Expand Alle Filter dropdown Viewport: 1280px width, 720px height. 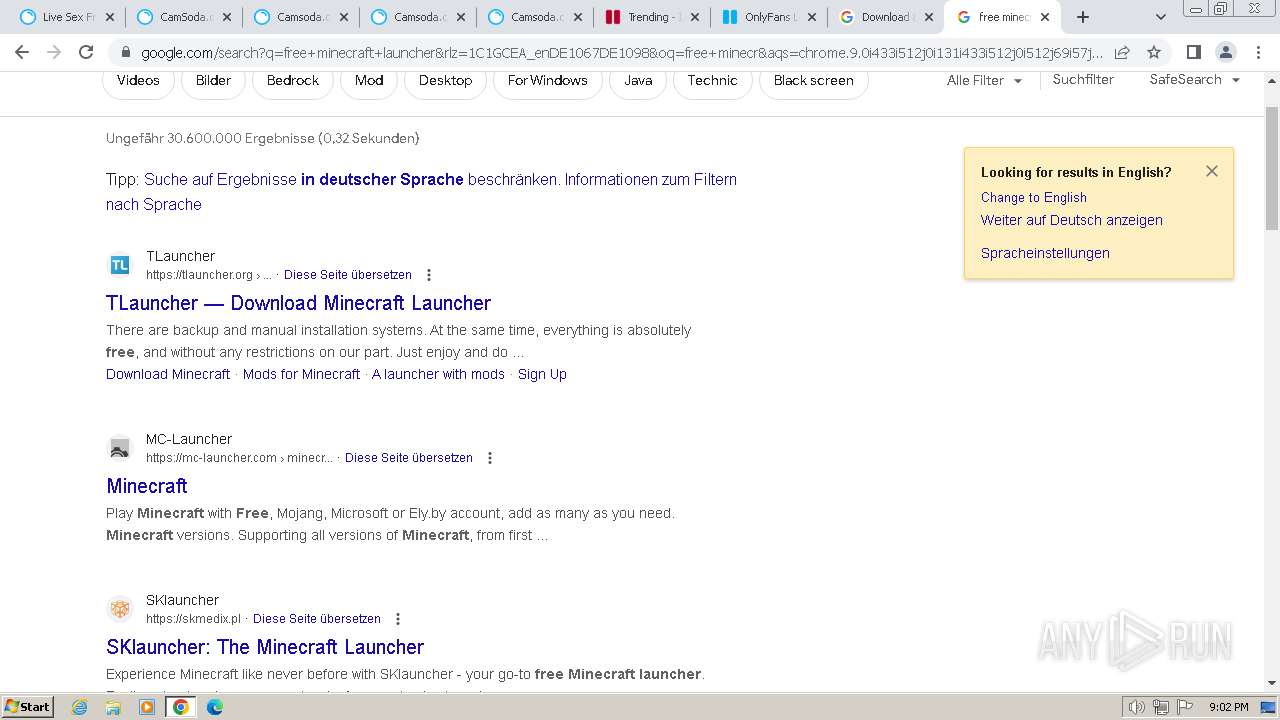pyautogui.click(x=984, y=80)
